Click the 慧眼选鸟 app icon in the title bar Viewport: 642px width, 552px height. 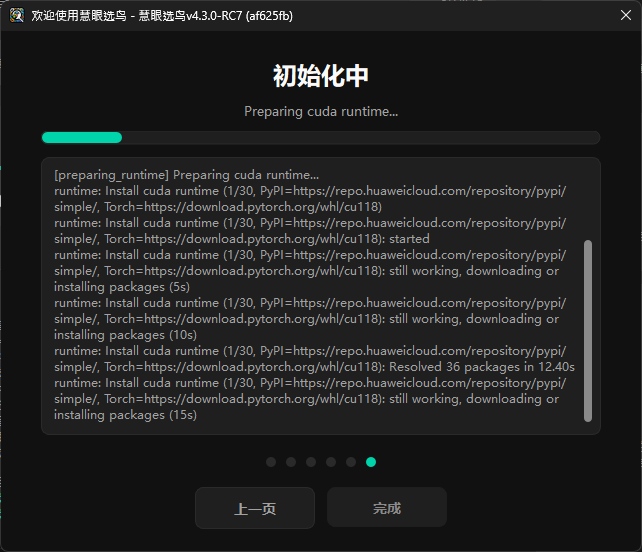pos(17,16)
